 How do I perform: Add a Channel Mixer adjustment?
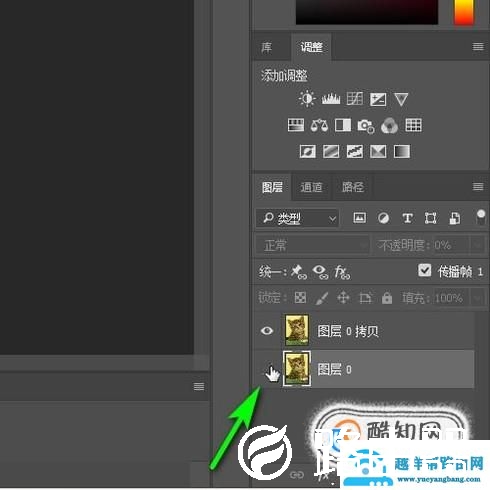(389, 125)
